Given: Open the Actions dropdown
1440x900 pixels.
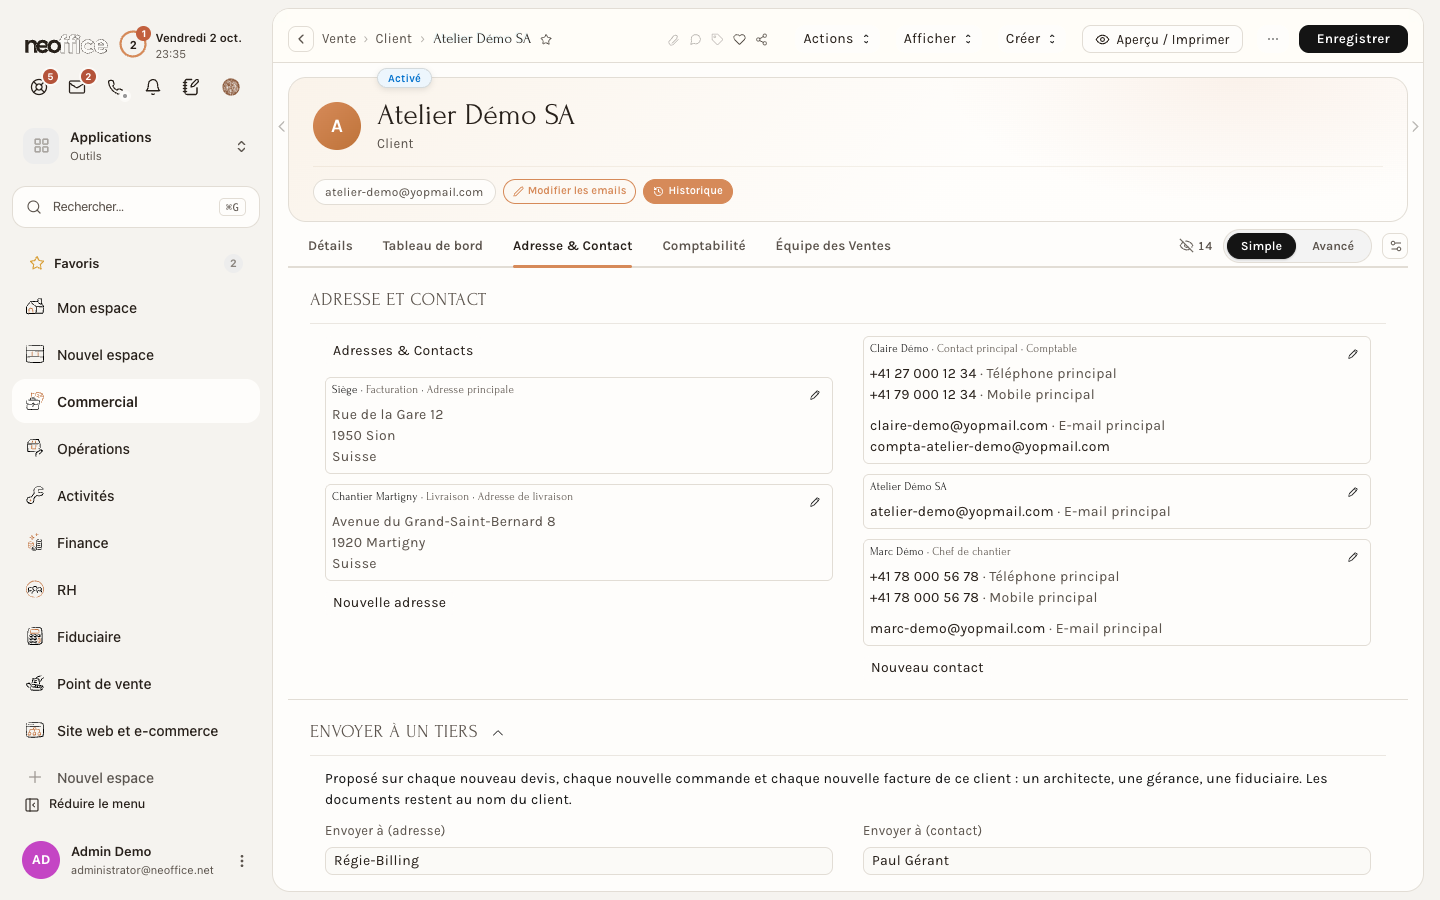Looking at the screenshot, I should [x=837, y=39].
